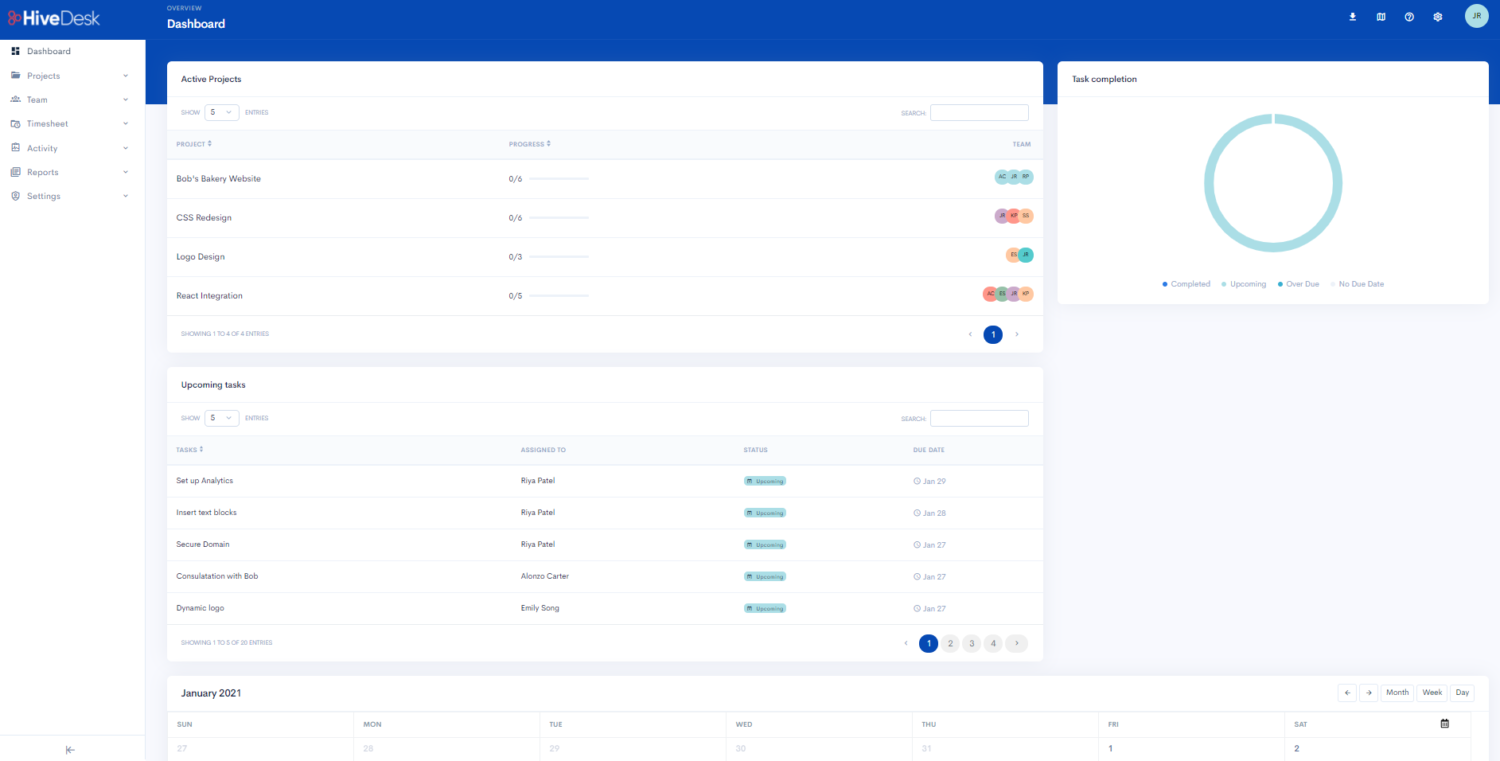Screen dimensions: 1500x761
Task: Switch the calendar to Week view
Action: point(1432,692)
